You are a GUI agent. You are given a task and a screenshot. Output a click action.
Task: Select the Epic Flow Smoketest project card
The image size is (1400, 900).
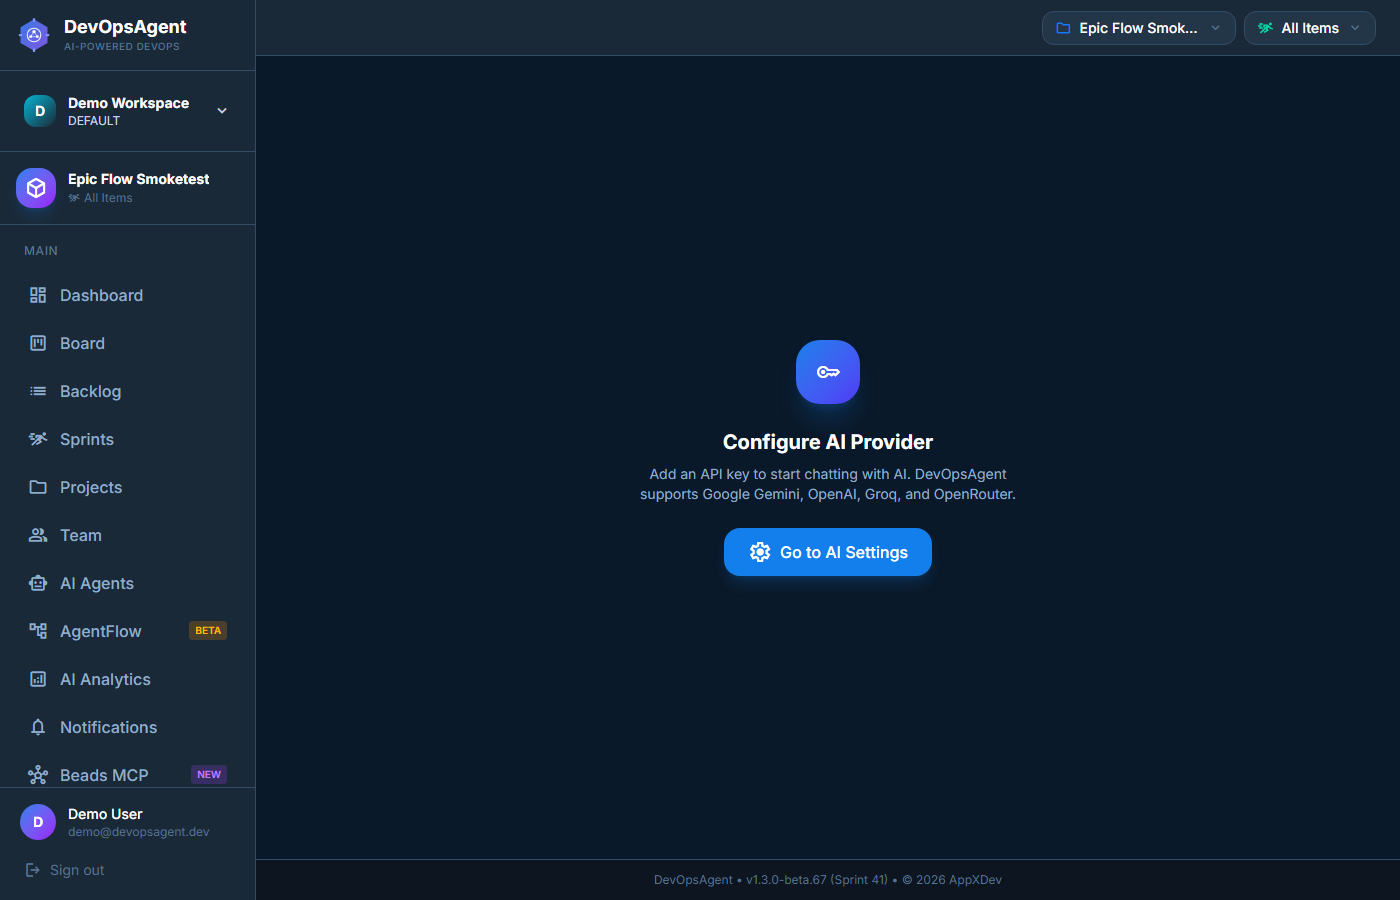coord(127,188)
